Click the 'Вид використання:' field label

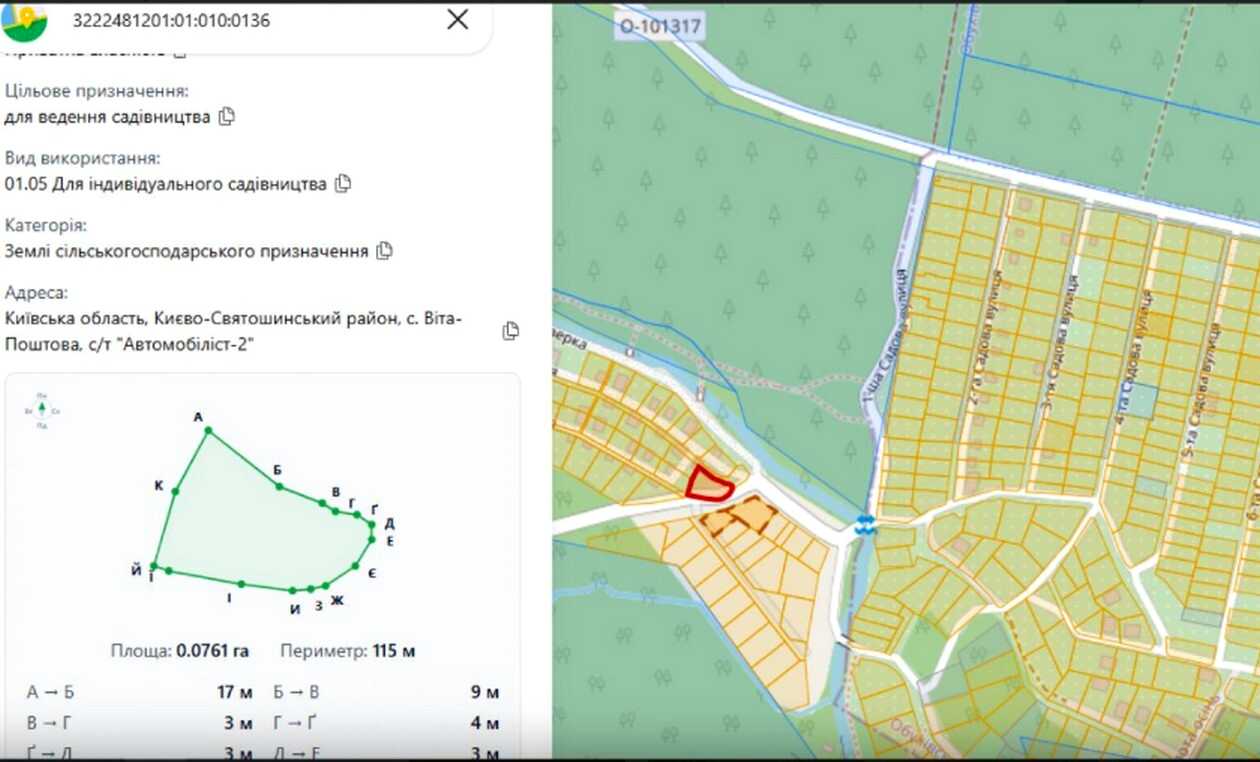[x=82, y=158]
